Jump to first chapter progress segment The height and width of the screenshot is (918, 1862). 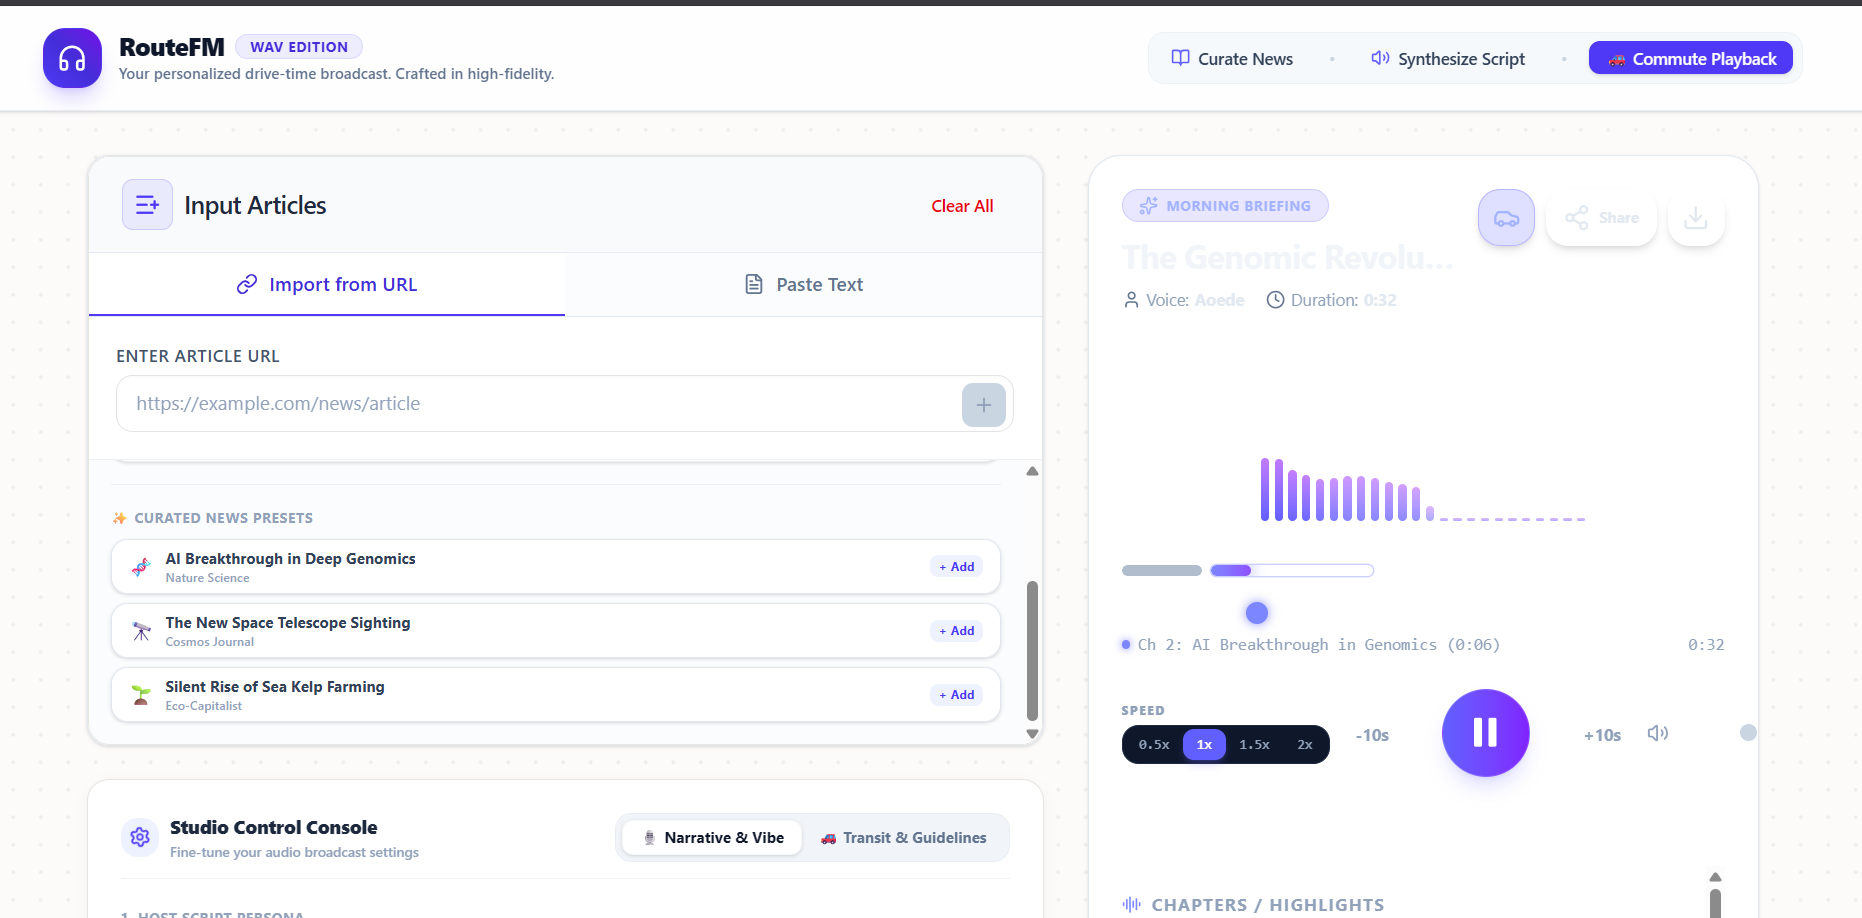(x=1162, y=571)
